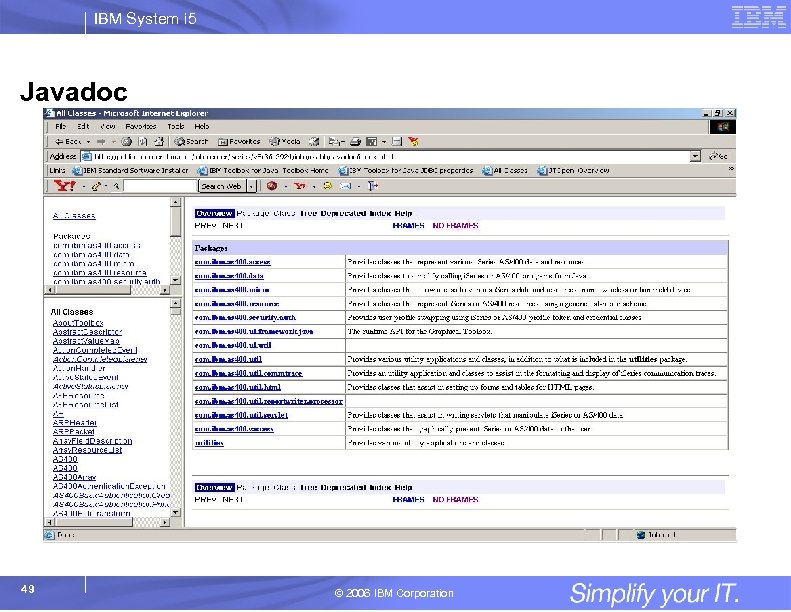Open the Forward button history dropdown arrow
The image size is (791, 612).
click(x=114, y=142)
